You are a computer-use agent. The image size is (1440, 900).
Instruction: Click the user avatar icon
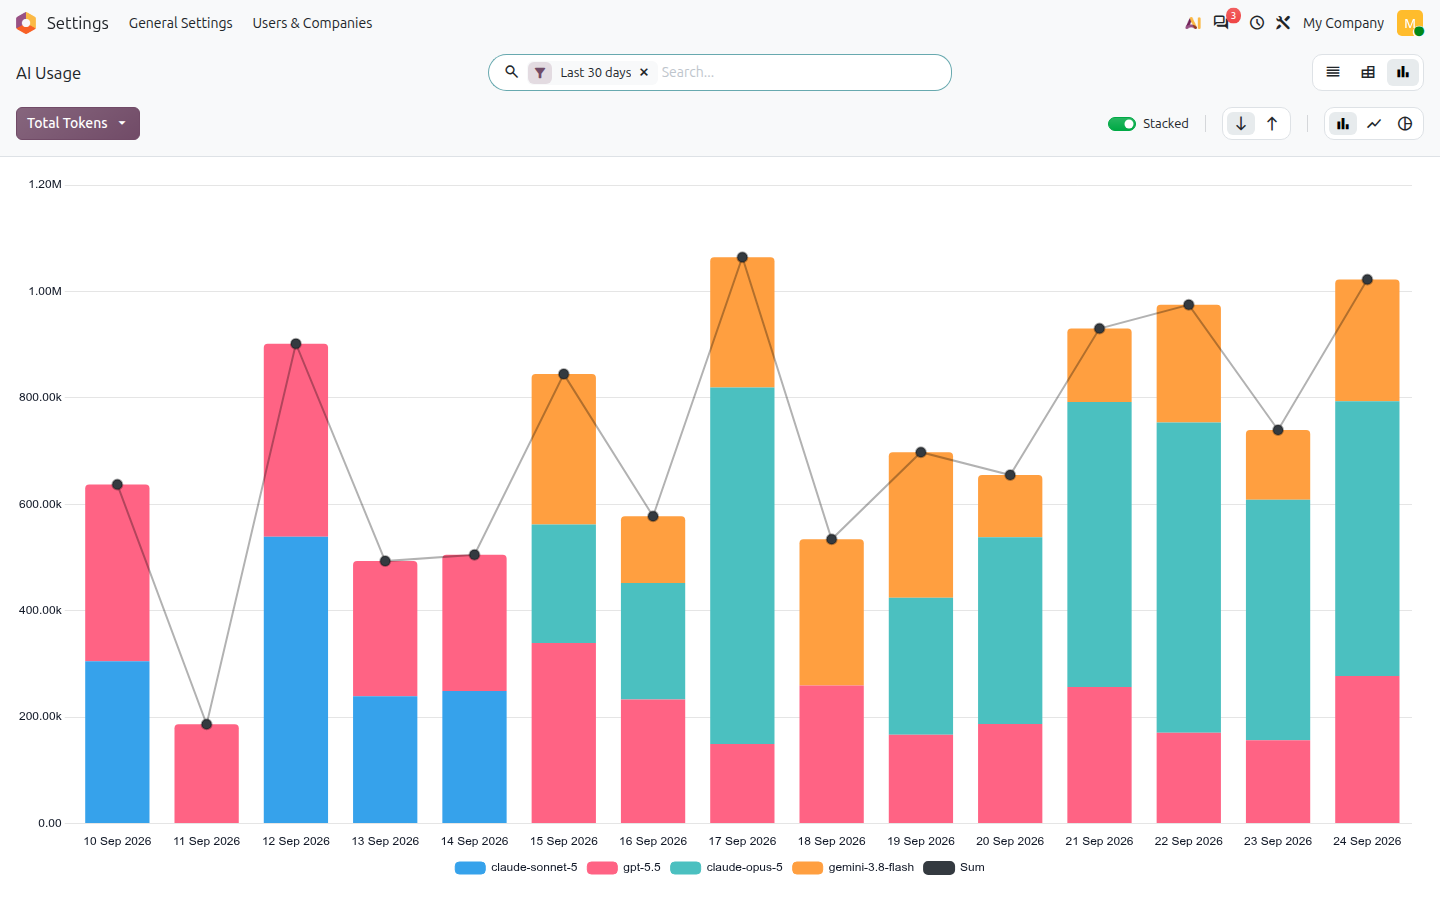tap(1410, 23)
